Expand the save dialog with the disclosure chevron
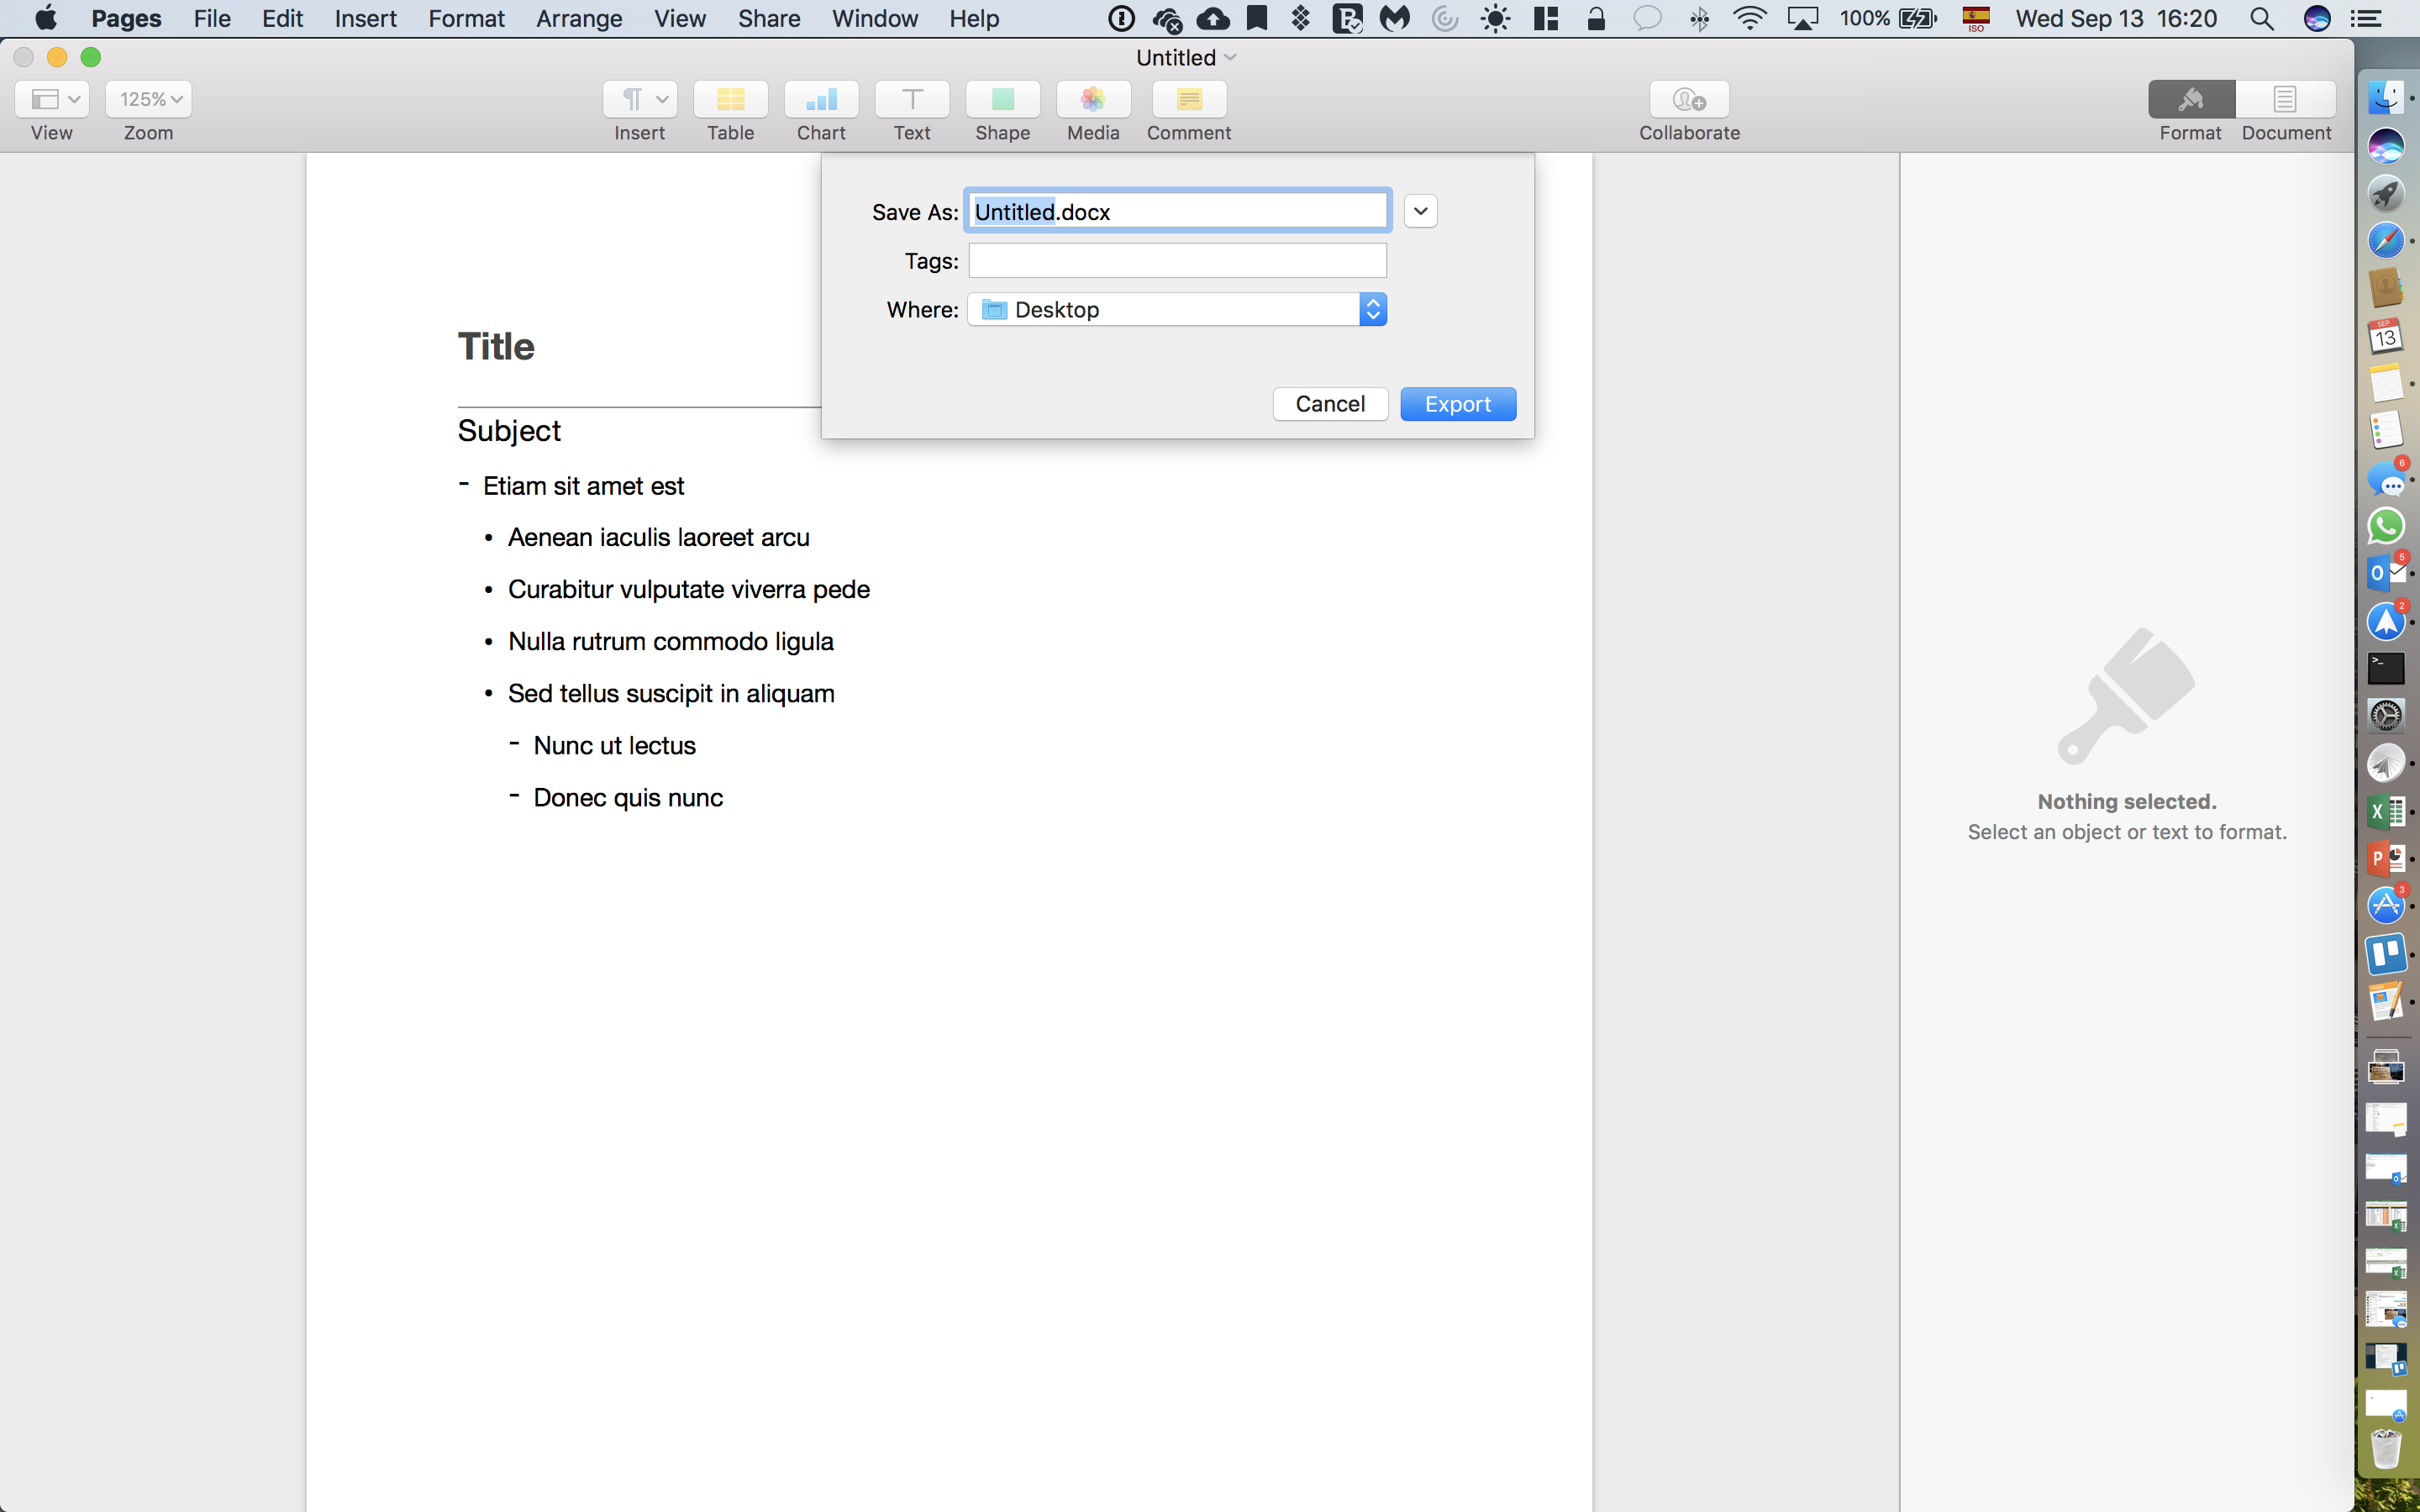The width and height of the screenshot is (2420, 1512). click(1419, 210)
